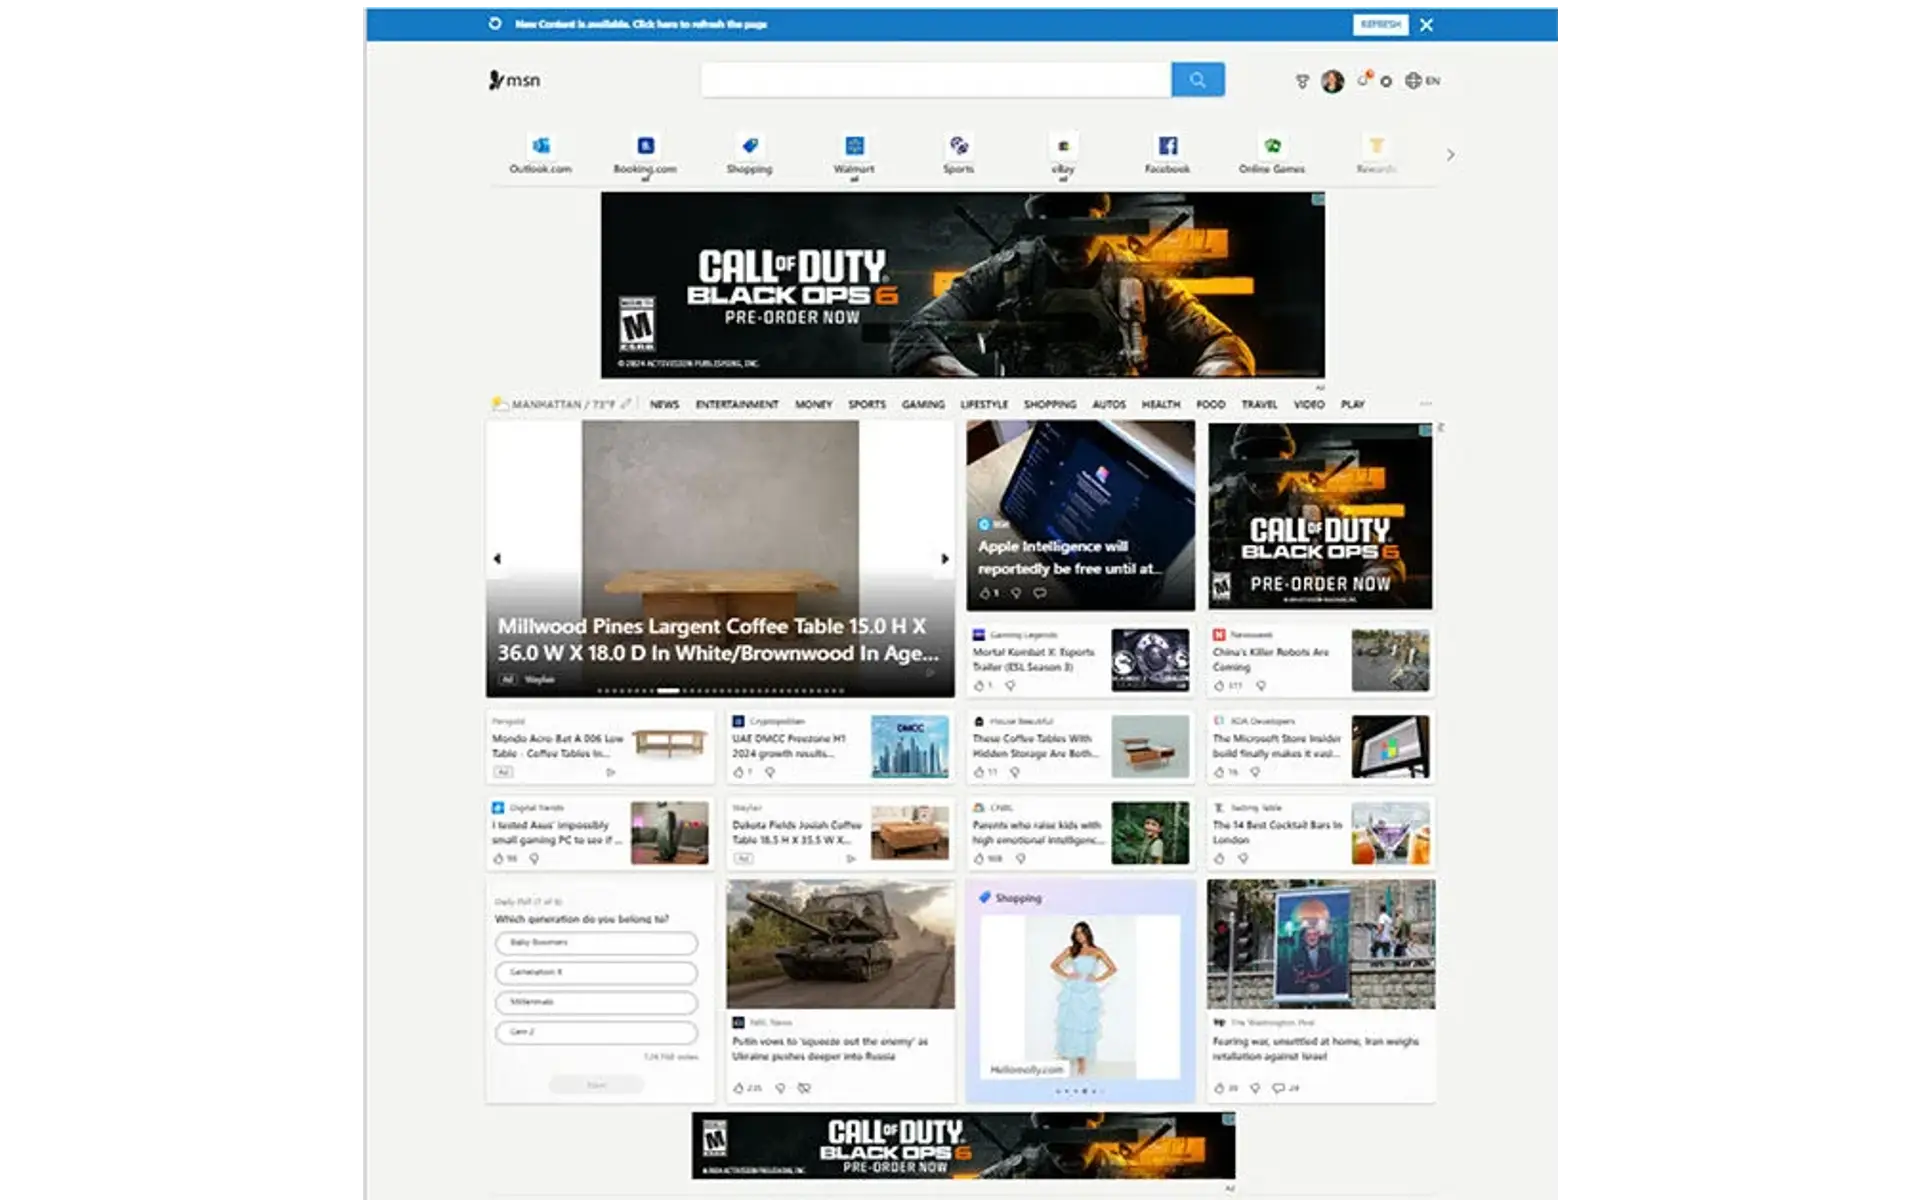Select the Generation X poll option
1920x1200 pixels.
click(596, 972)
